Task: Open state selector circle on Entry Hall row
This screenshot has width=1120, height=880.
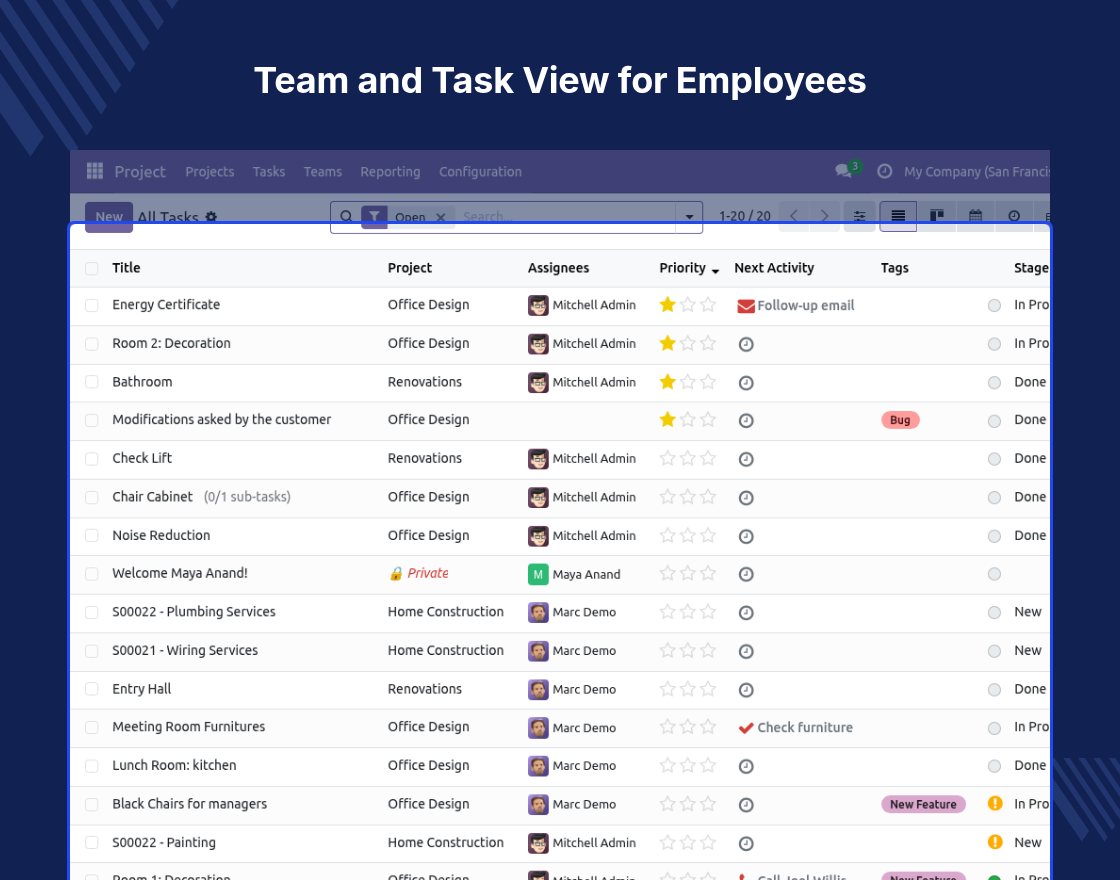Action: pyautogui.click(x=994, y=690)
